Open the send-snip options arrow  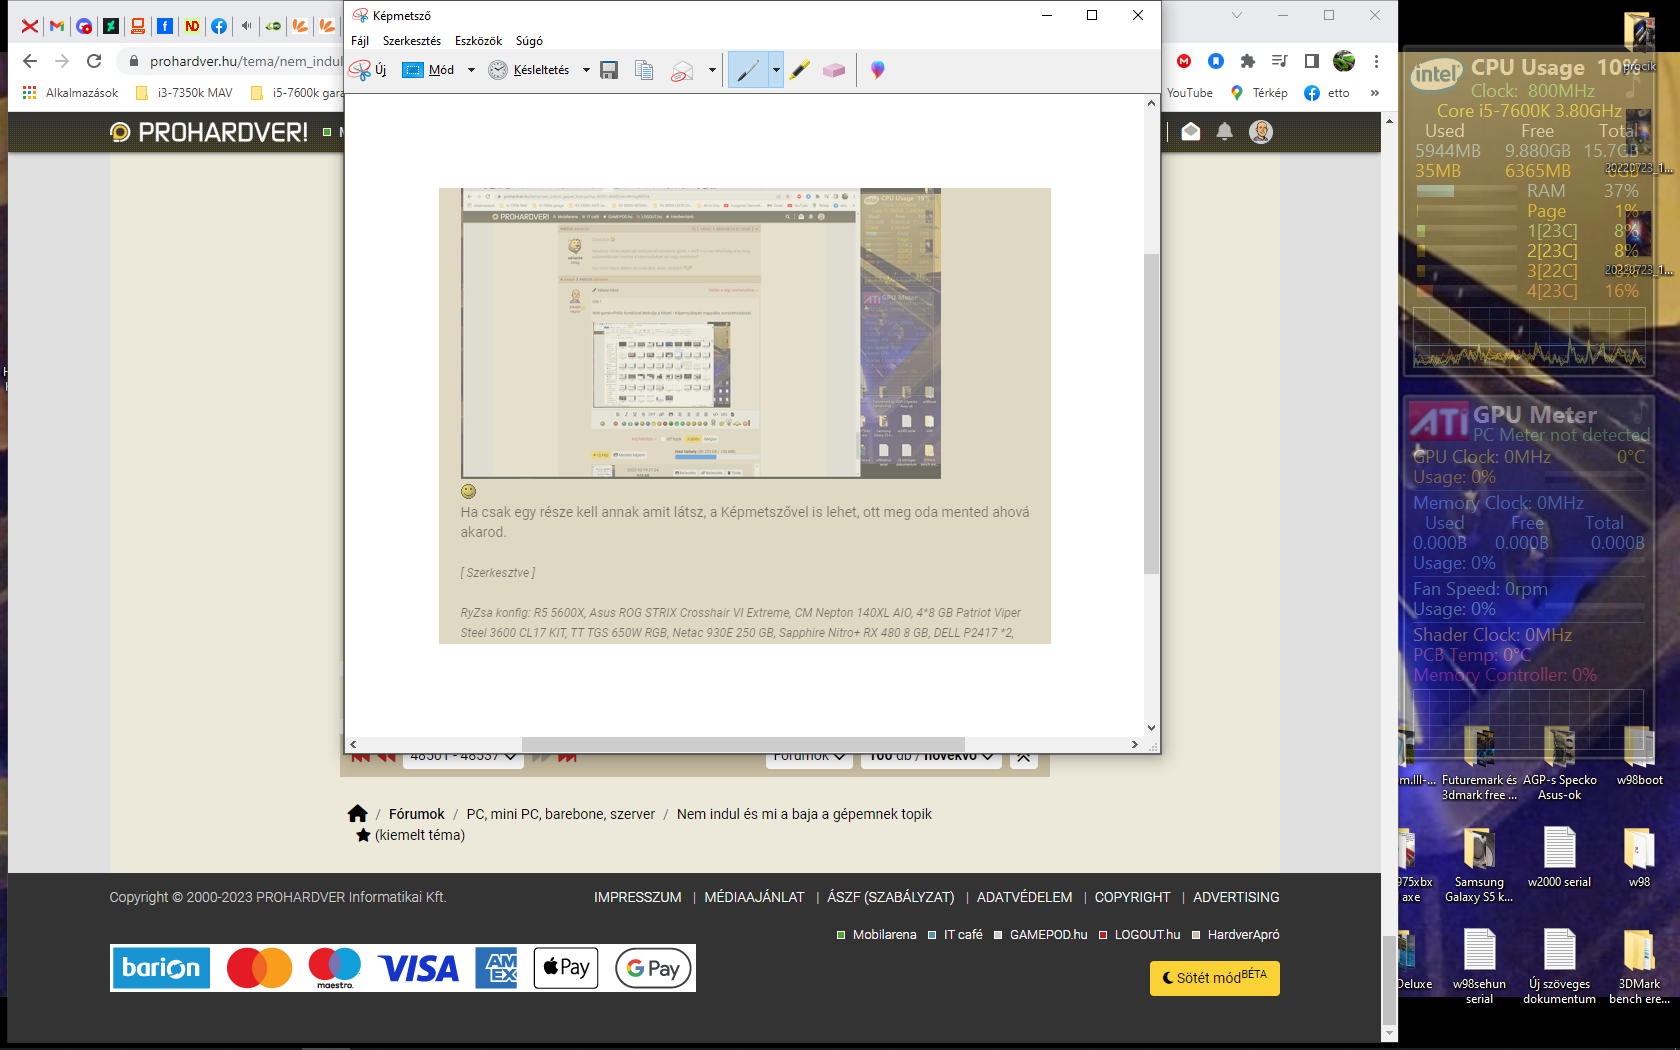pos(712,70)
